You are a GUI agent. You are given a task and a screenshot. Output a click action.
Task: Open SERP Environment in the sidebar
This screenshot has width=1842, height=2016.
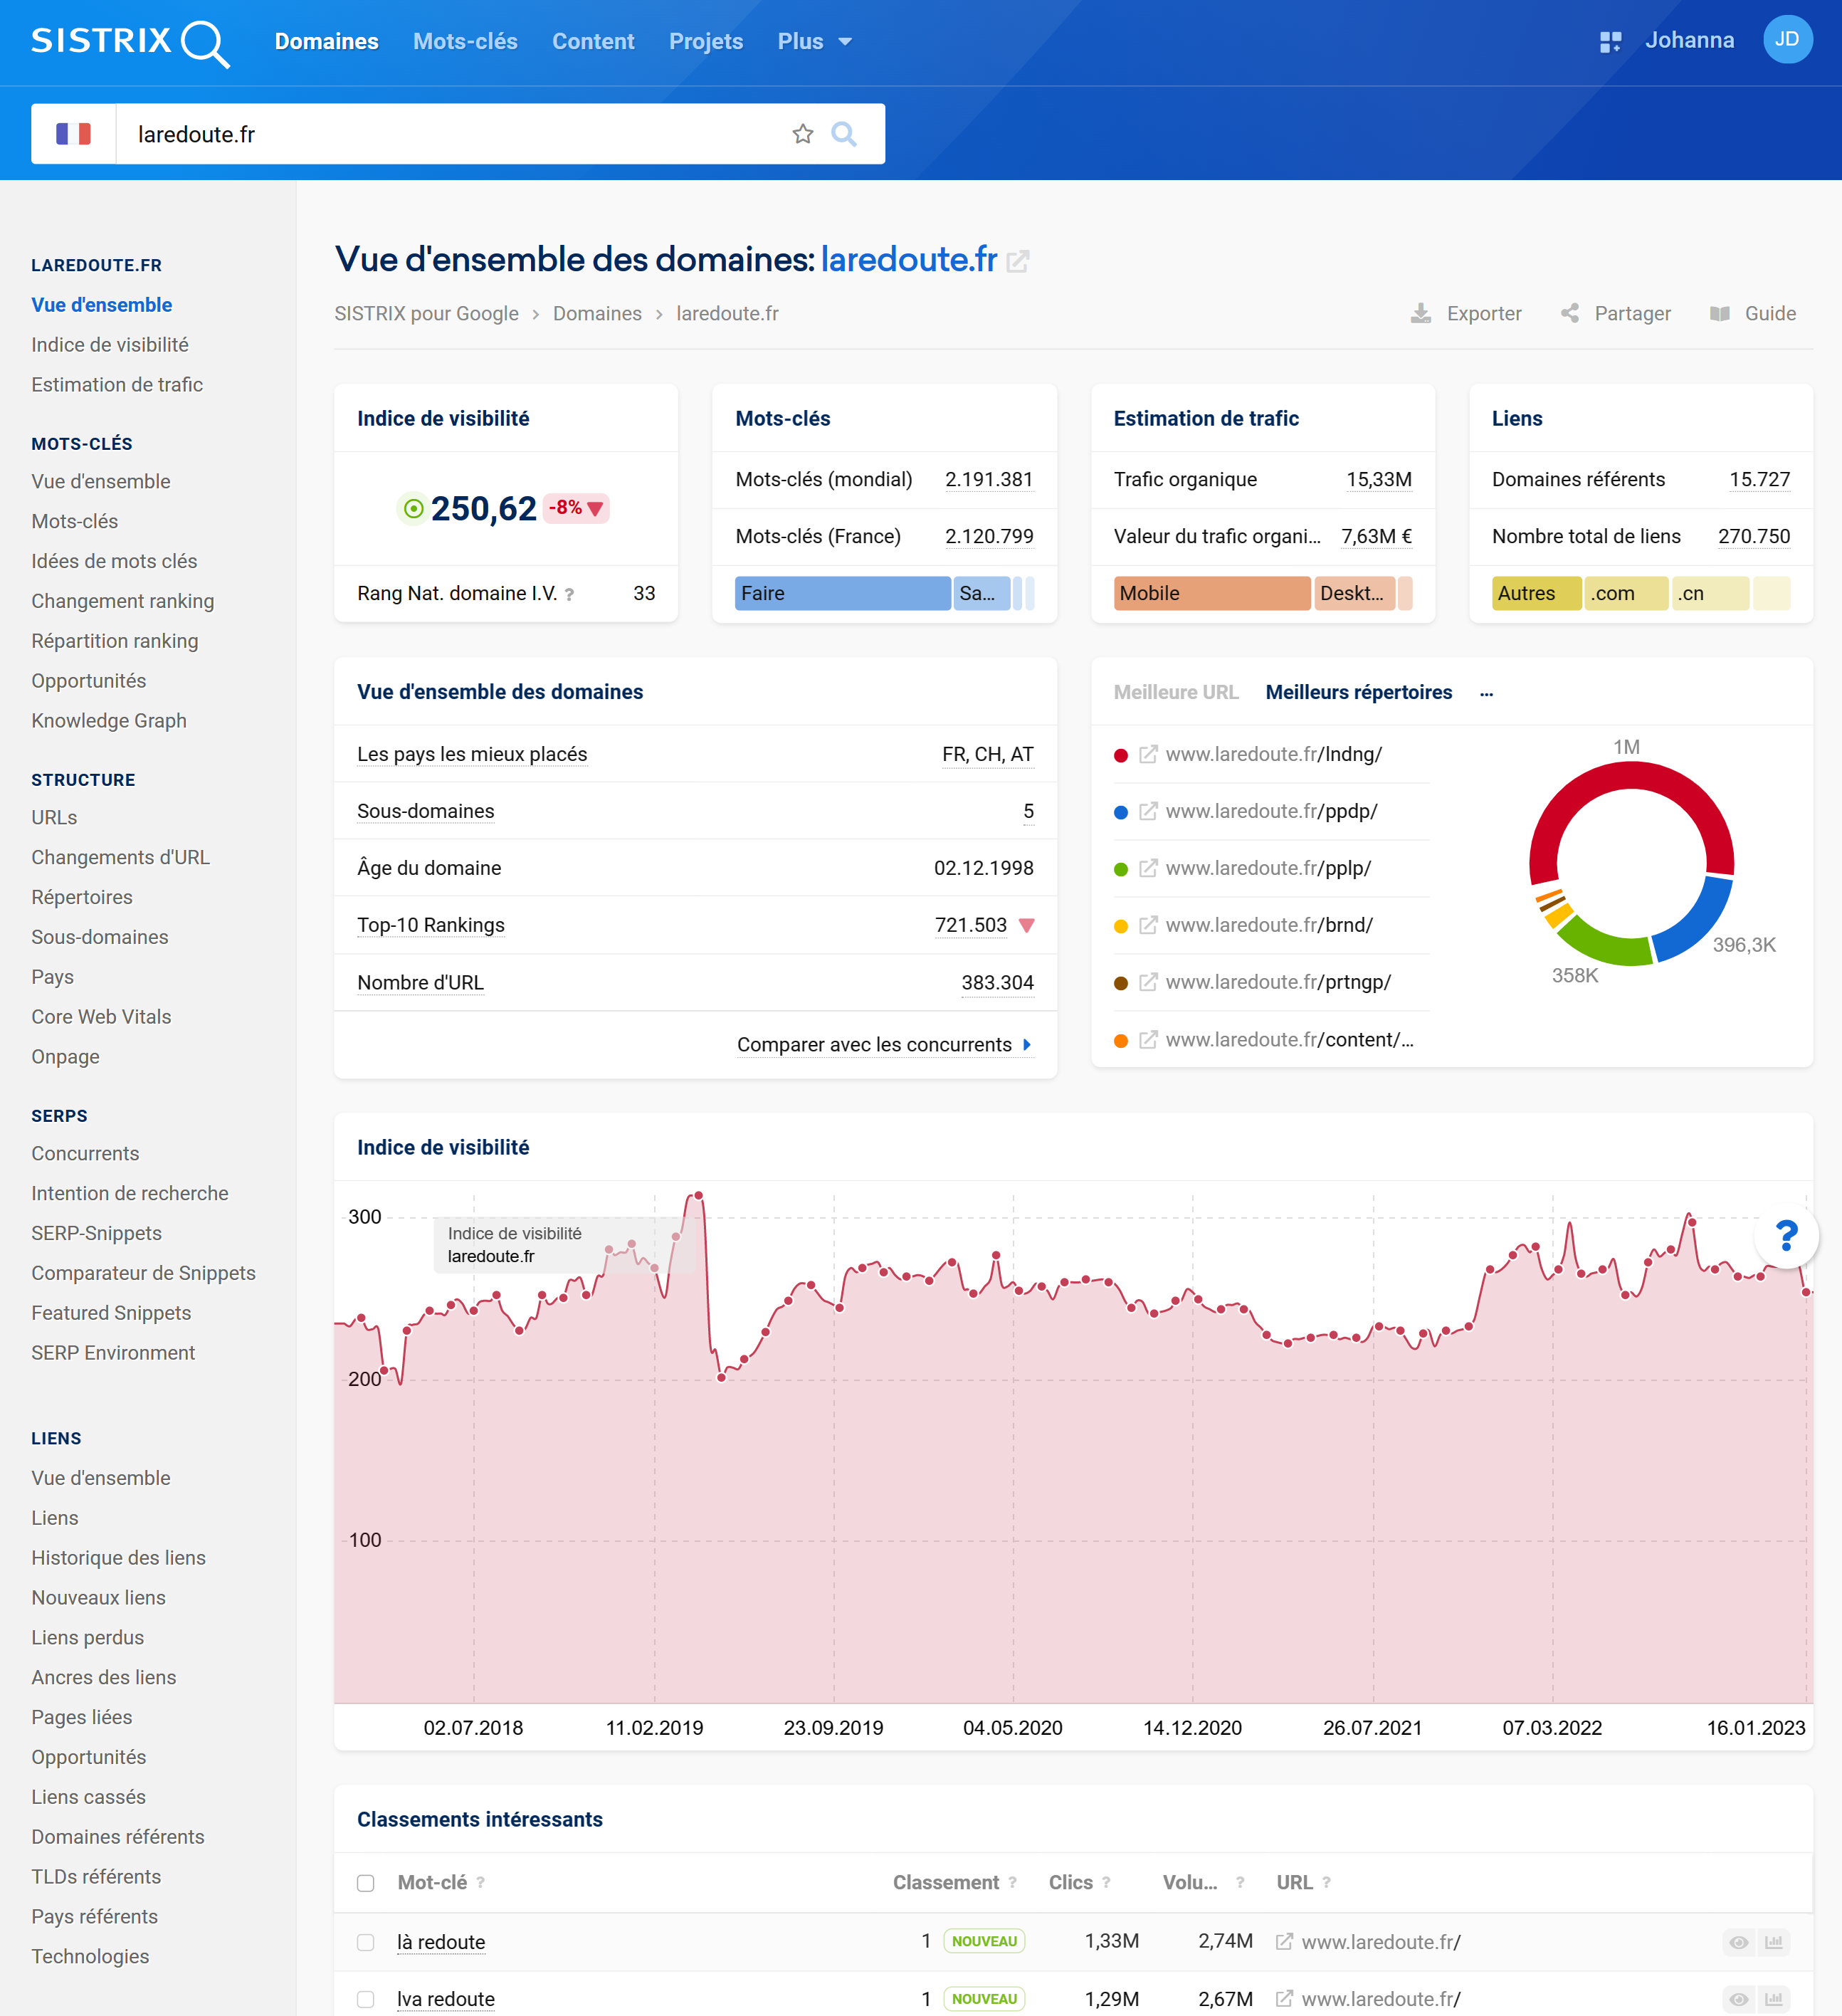click(113, 1353)
